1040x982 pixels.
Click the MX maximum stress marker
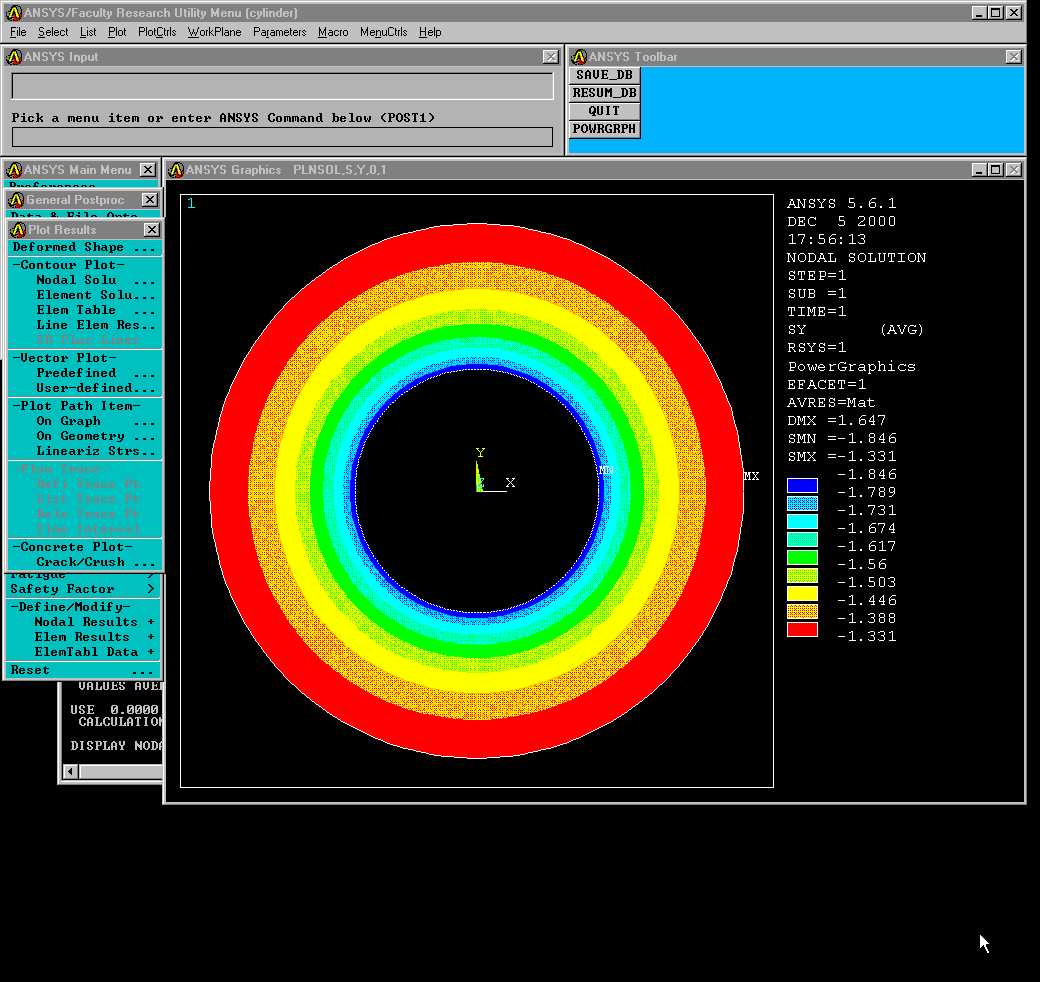coord(751,476)
